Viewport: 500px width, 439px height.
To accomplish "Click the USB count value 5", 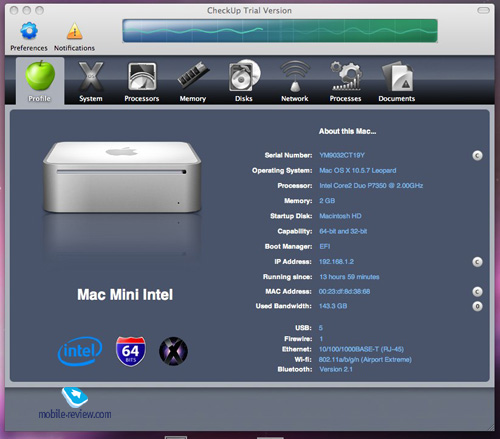I will coord(321,328).
